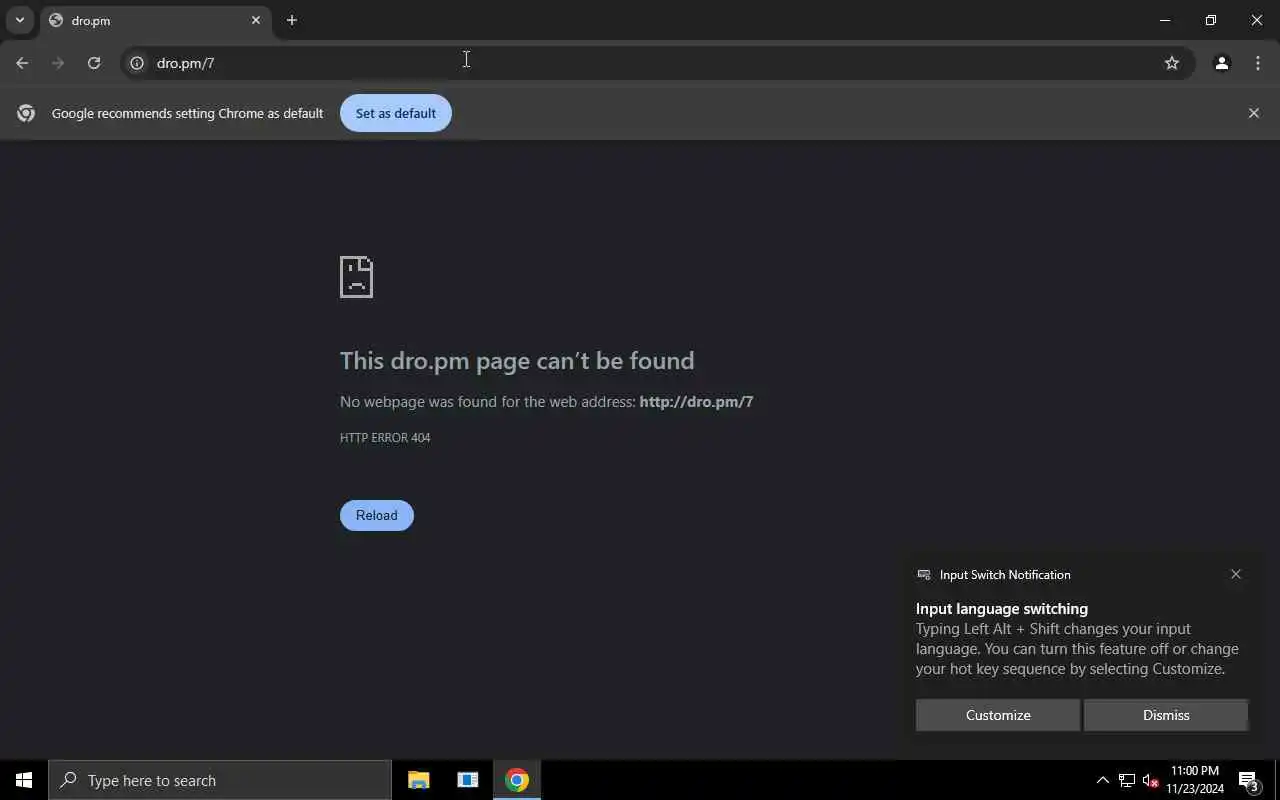Screen dimensions: 1280x800
Task: Open the Action Center notifications icon
Action: pos(1248,780)
